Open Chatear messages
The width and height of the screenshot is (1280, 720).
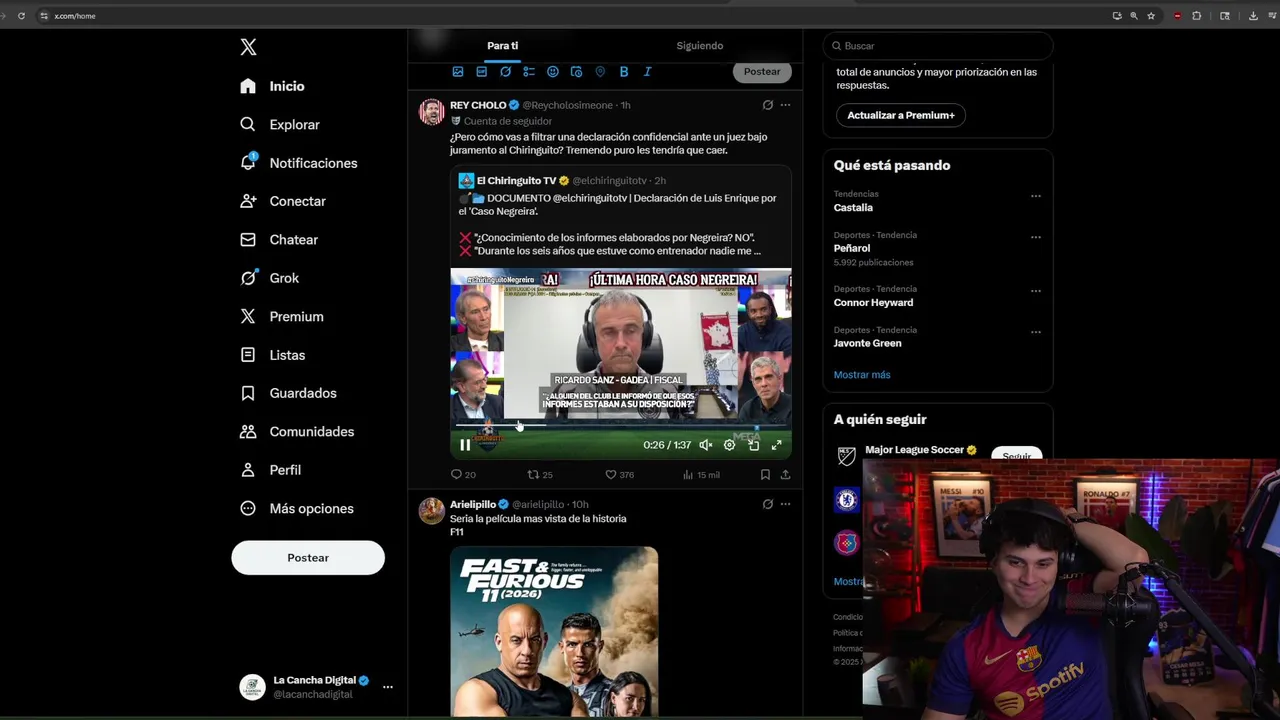pos(278,240)
